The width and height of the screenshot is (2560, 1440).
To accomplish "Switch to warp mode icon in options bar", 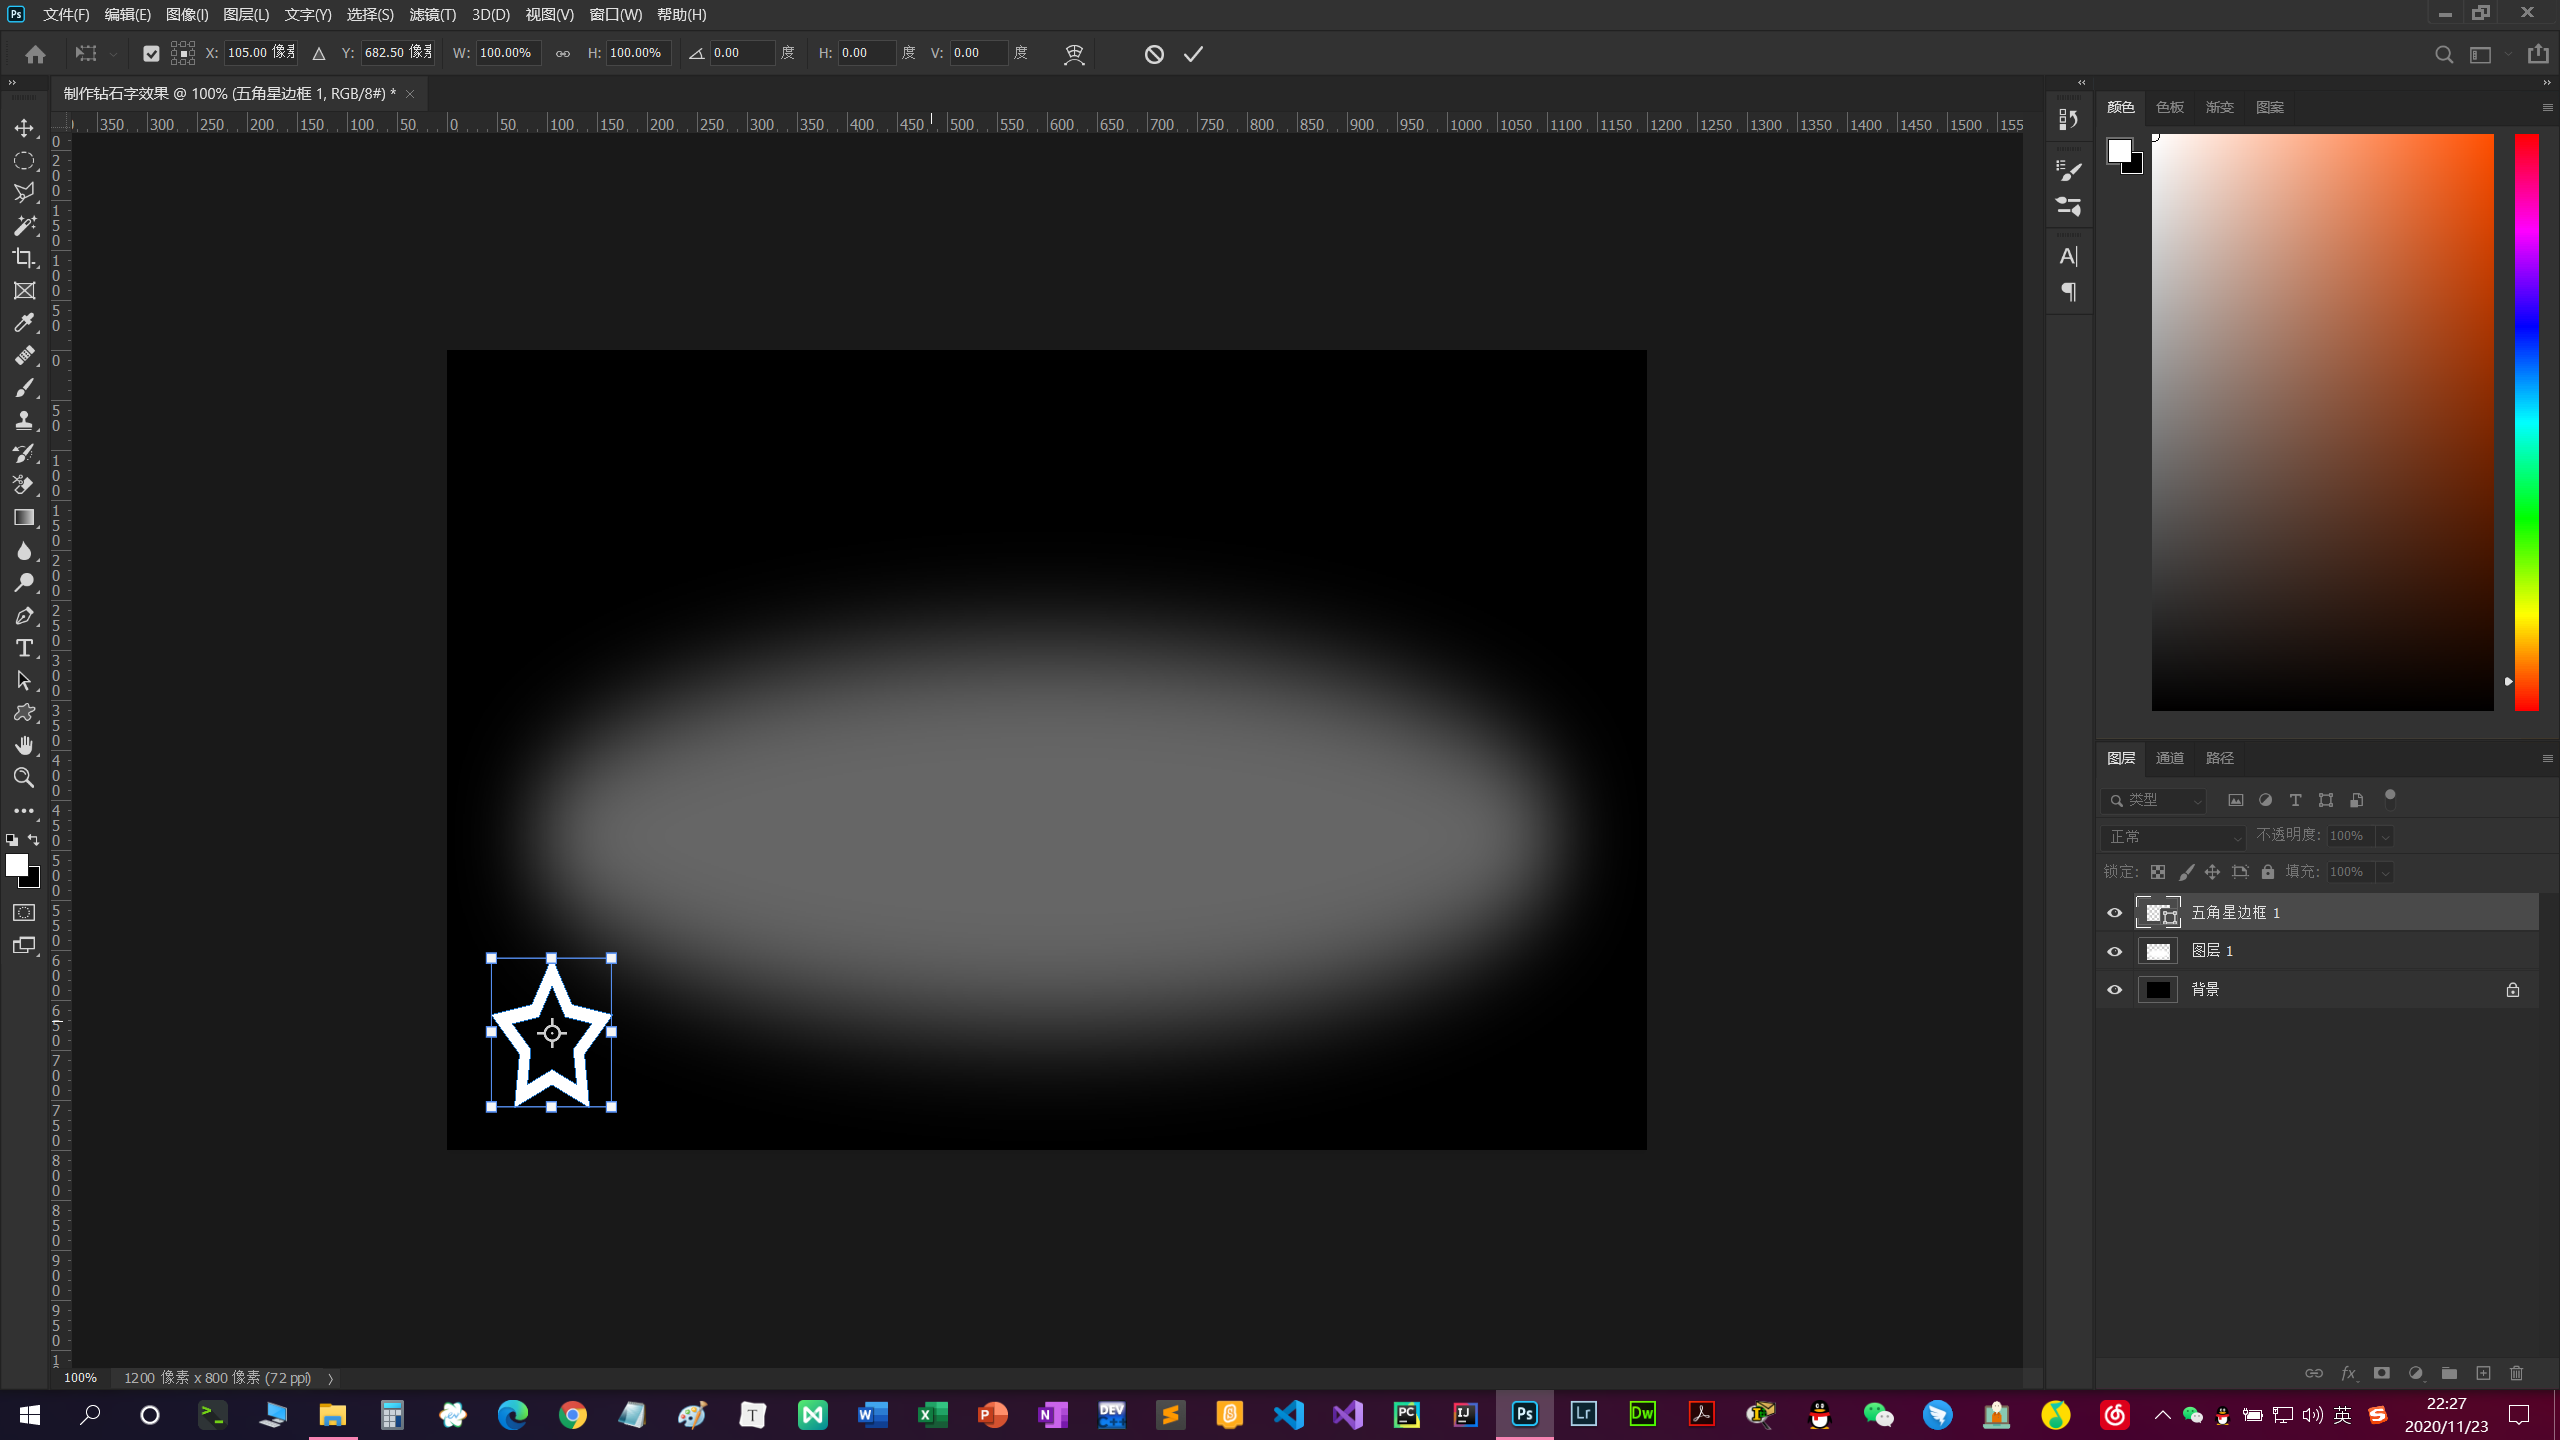I will (x=1074, y=54).
